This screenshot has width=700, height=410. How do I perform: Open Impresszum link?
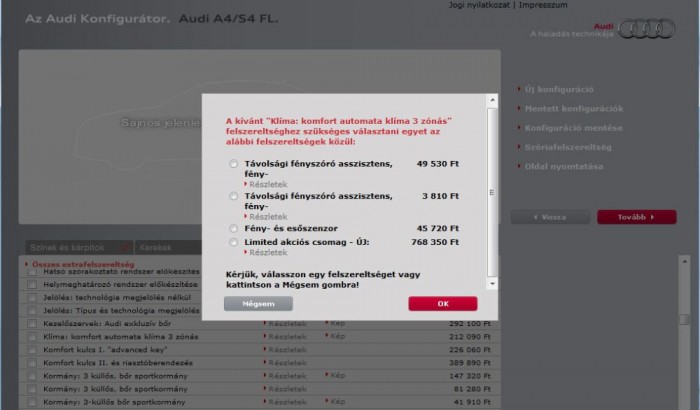[x=543, y=5]
